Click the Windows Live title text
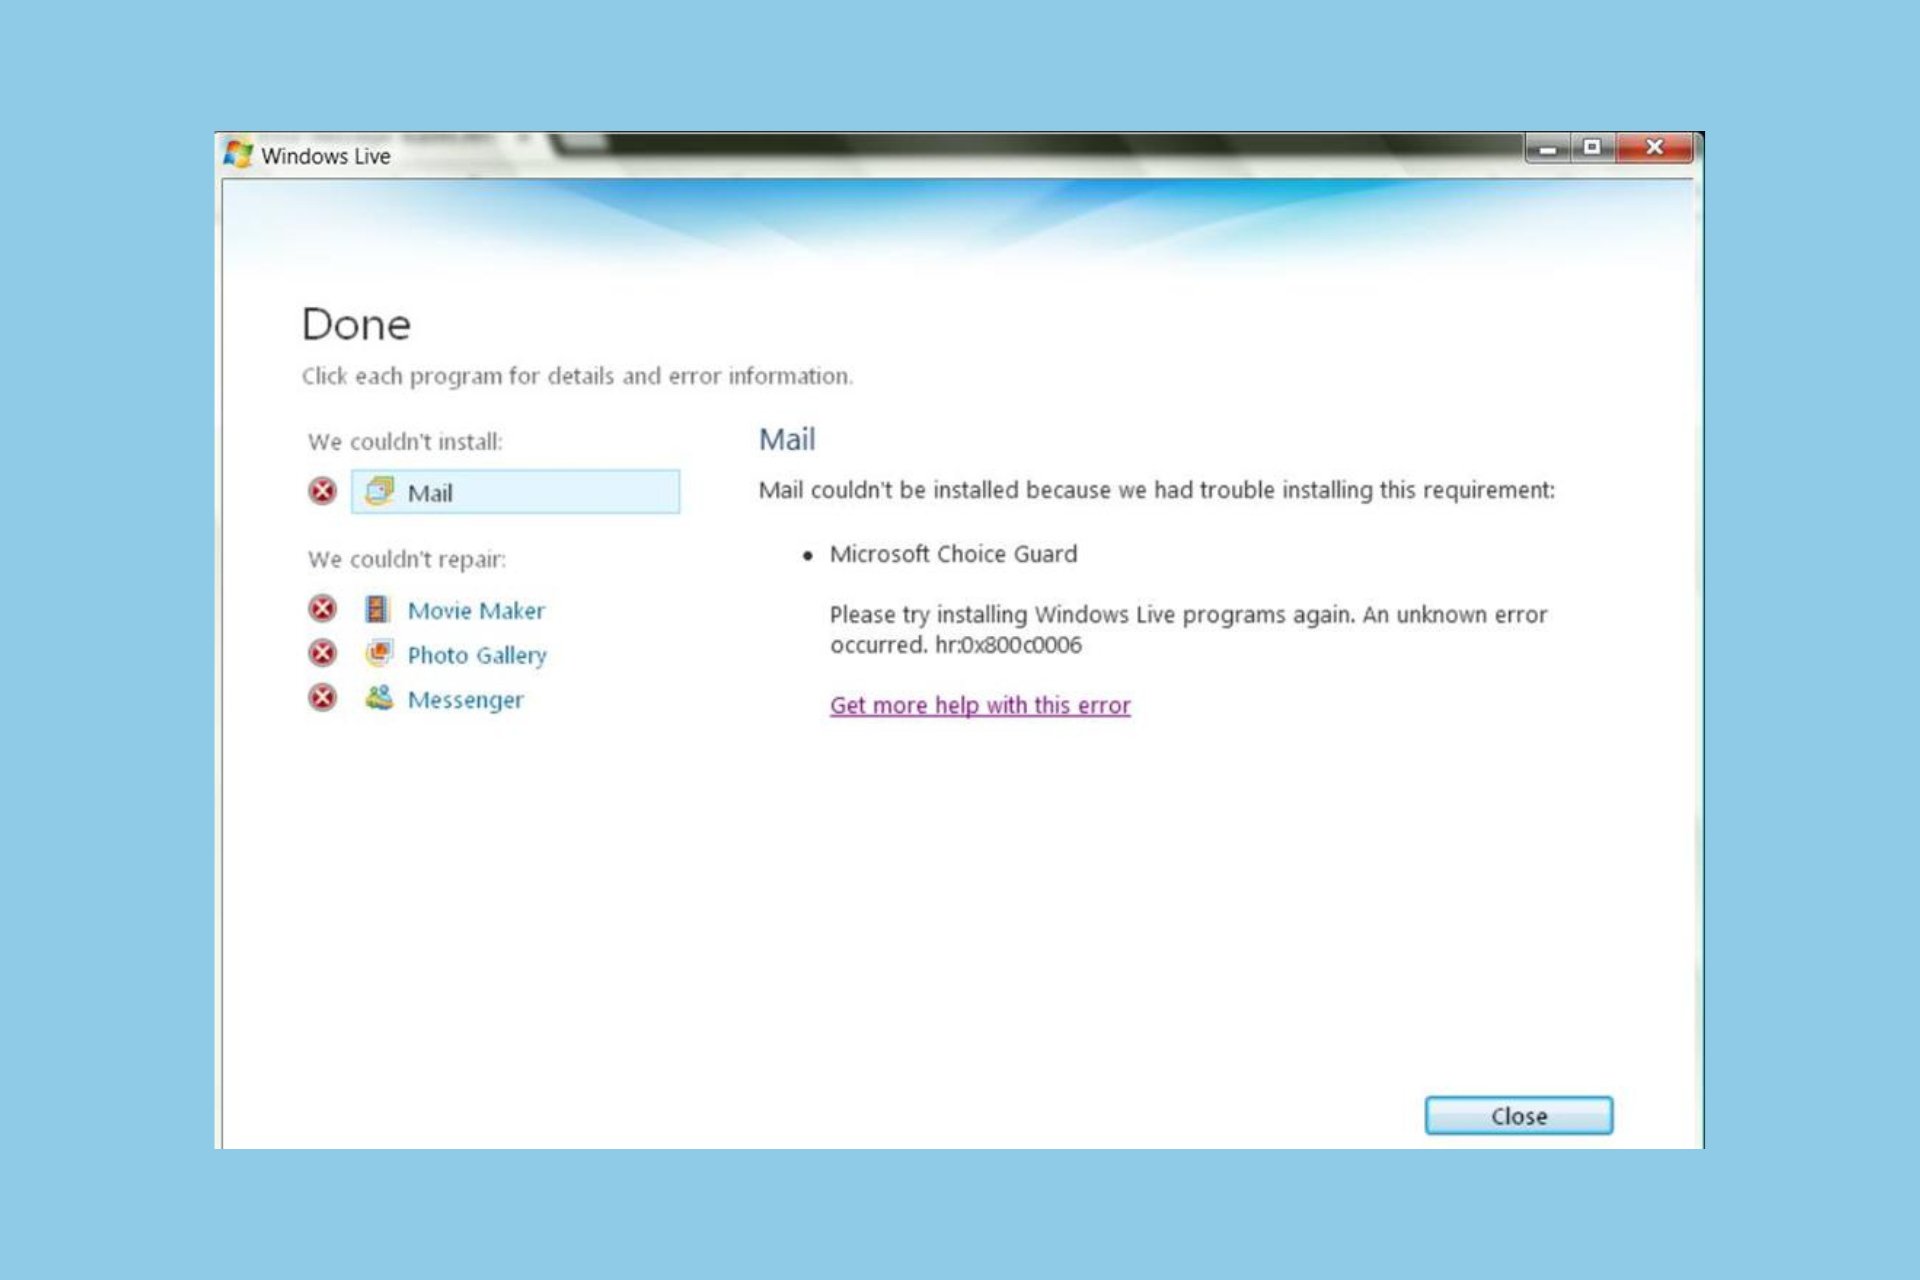The height and width of the screenshot is (1280, 1920). click(326, 156)
